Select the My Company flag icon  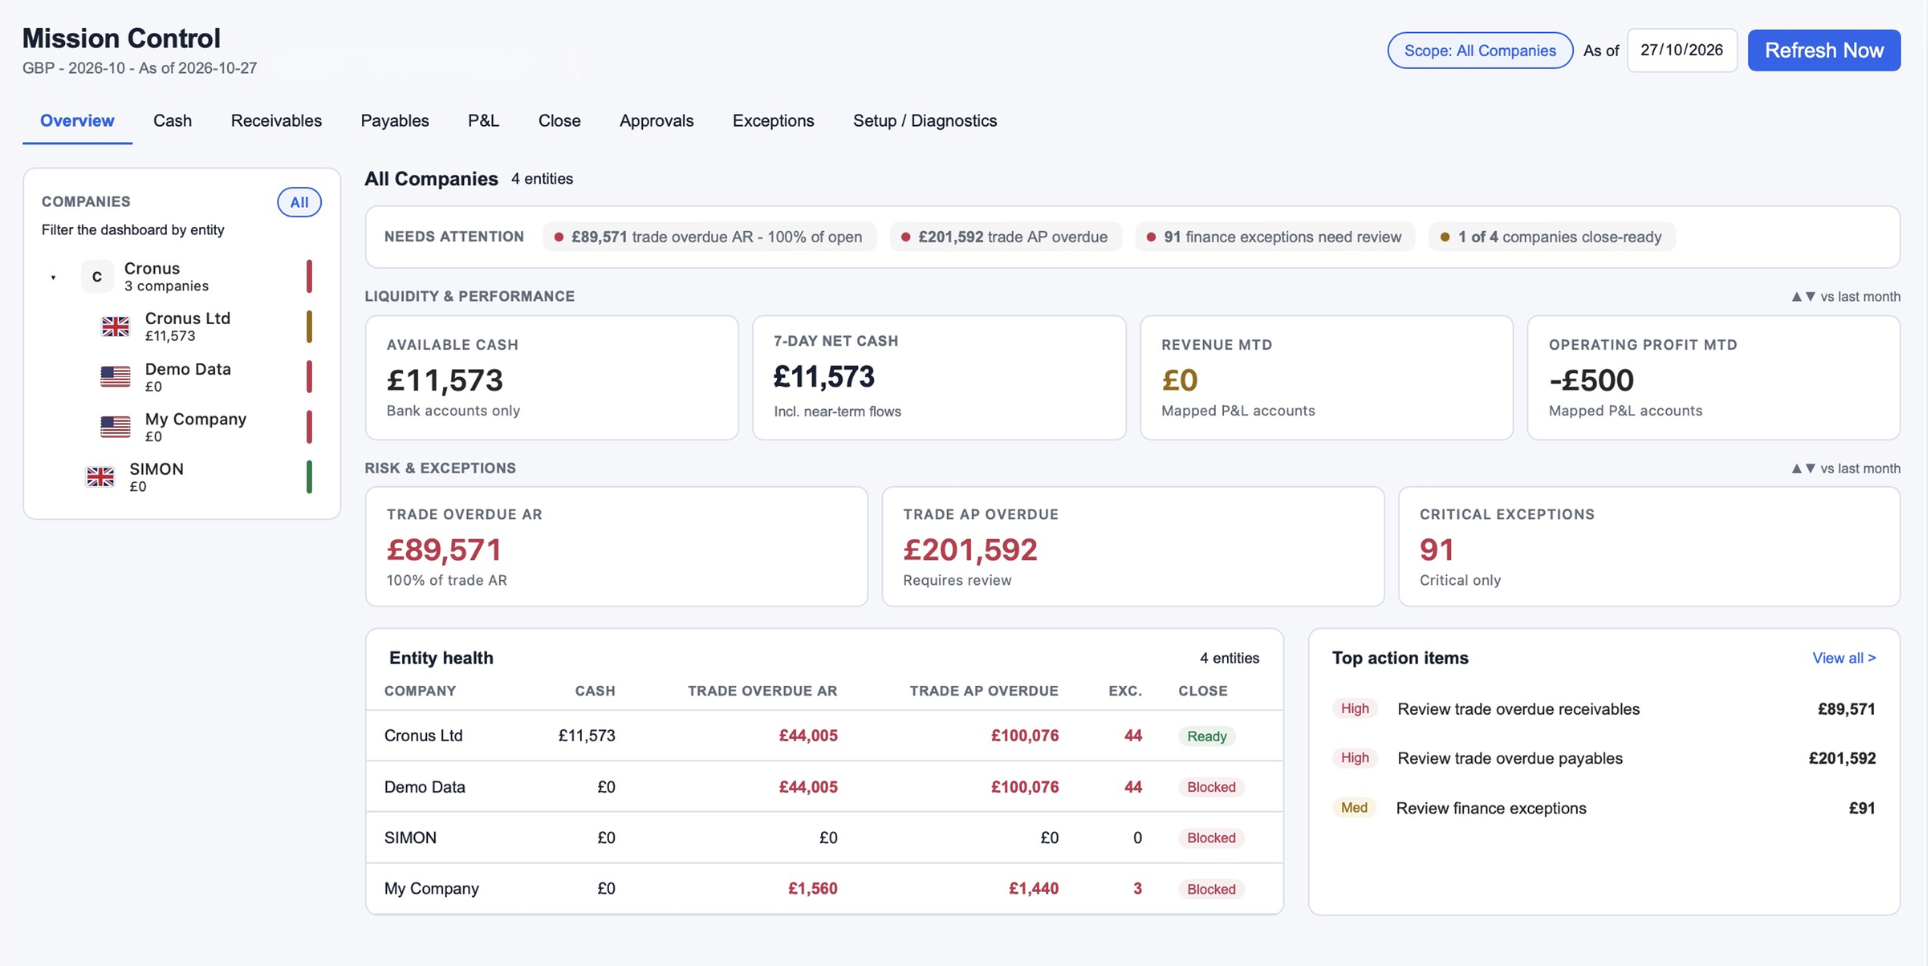(x=115, y=426)
